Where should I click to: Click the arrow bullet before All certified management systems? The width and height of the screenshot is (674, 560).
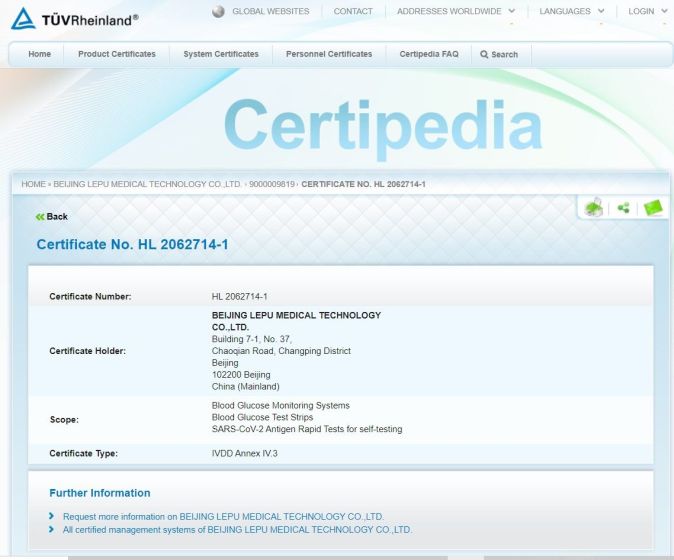(x=52, y=529)
